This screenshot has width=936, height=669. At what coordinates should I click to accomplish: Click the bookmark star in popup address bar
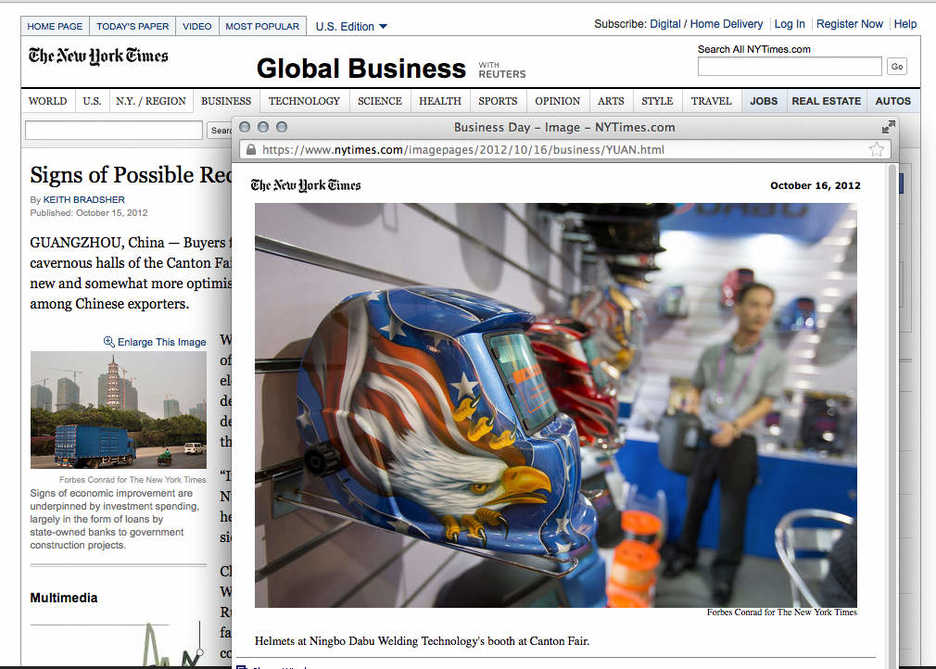(876, 149)
